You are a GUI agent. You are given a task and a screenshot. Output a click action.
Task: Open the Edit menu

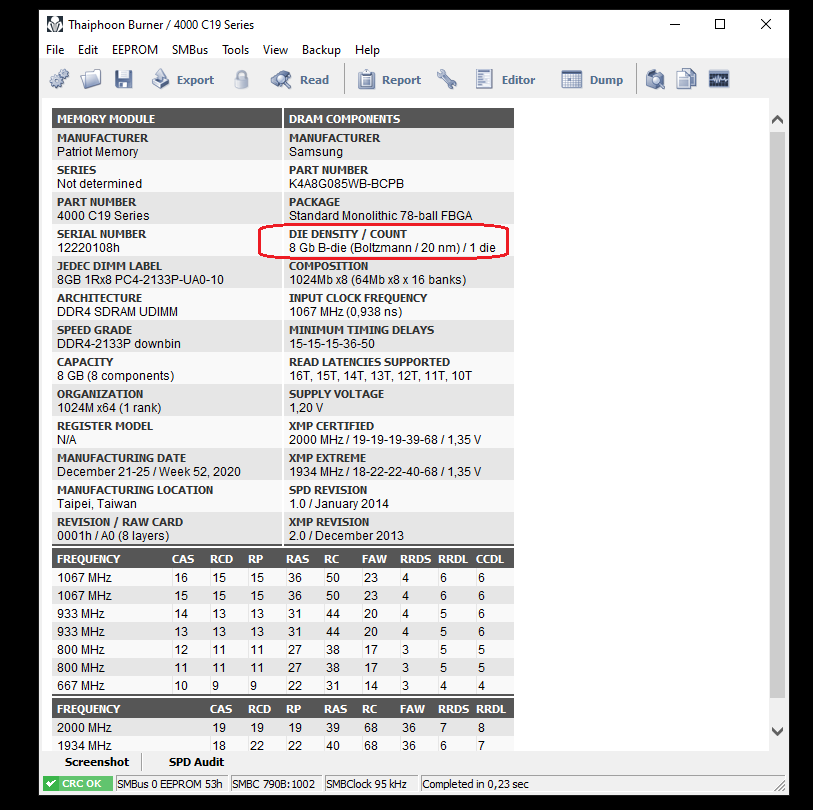[x=88, y=50]
